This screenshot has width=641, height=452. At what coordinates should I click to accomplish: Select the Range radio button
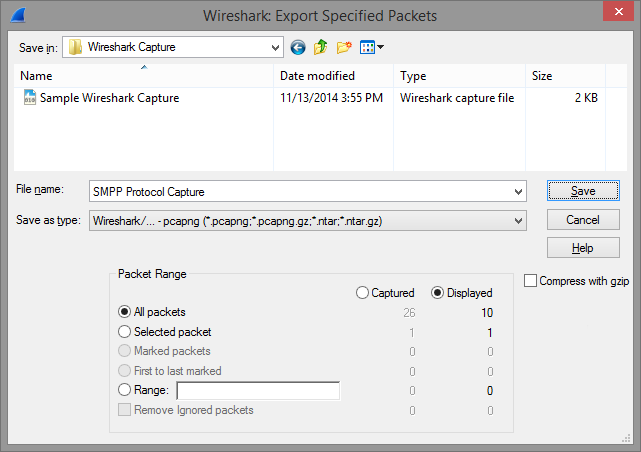coord(124,389)
